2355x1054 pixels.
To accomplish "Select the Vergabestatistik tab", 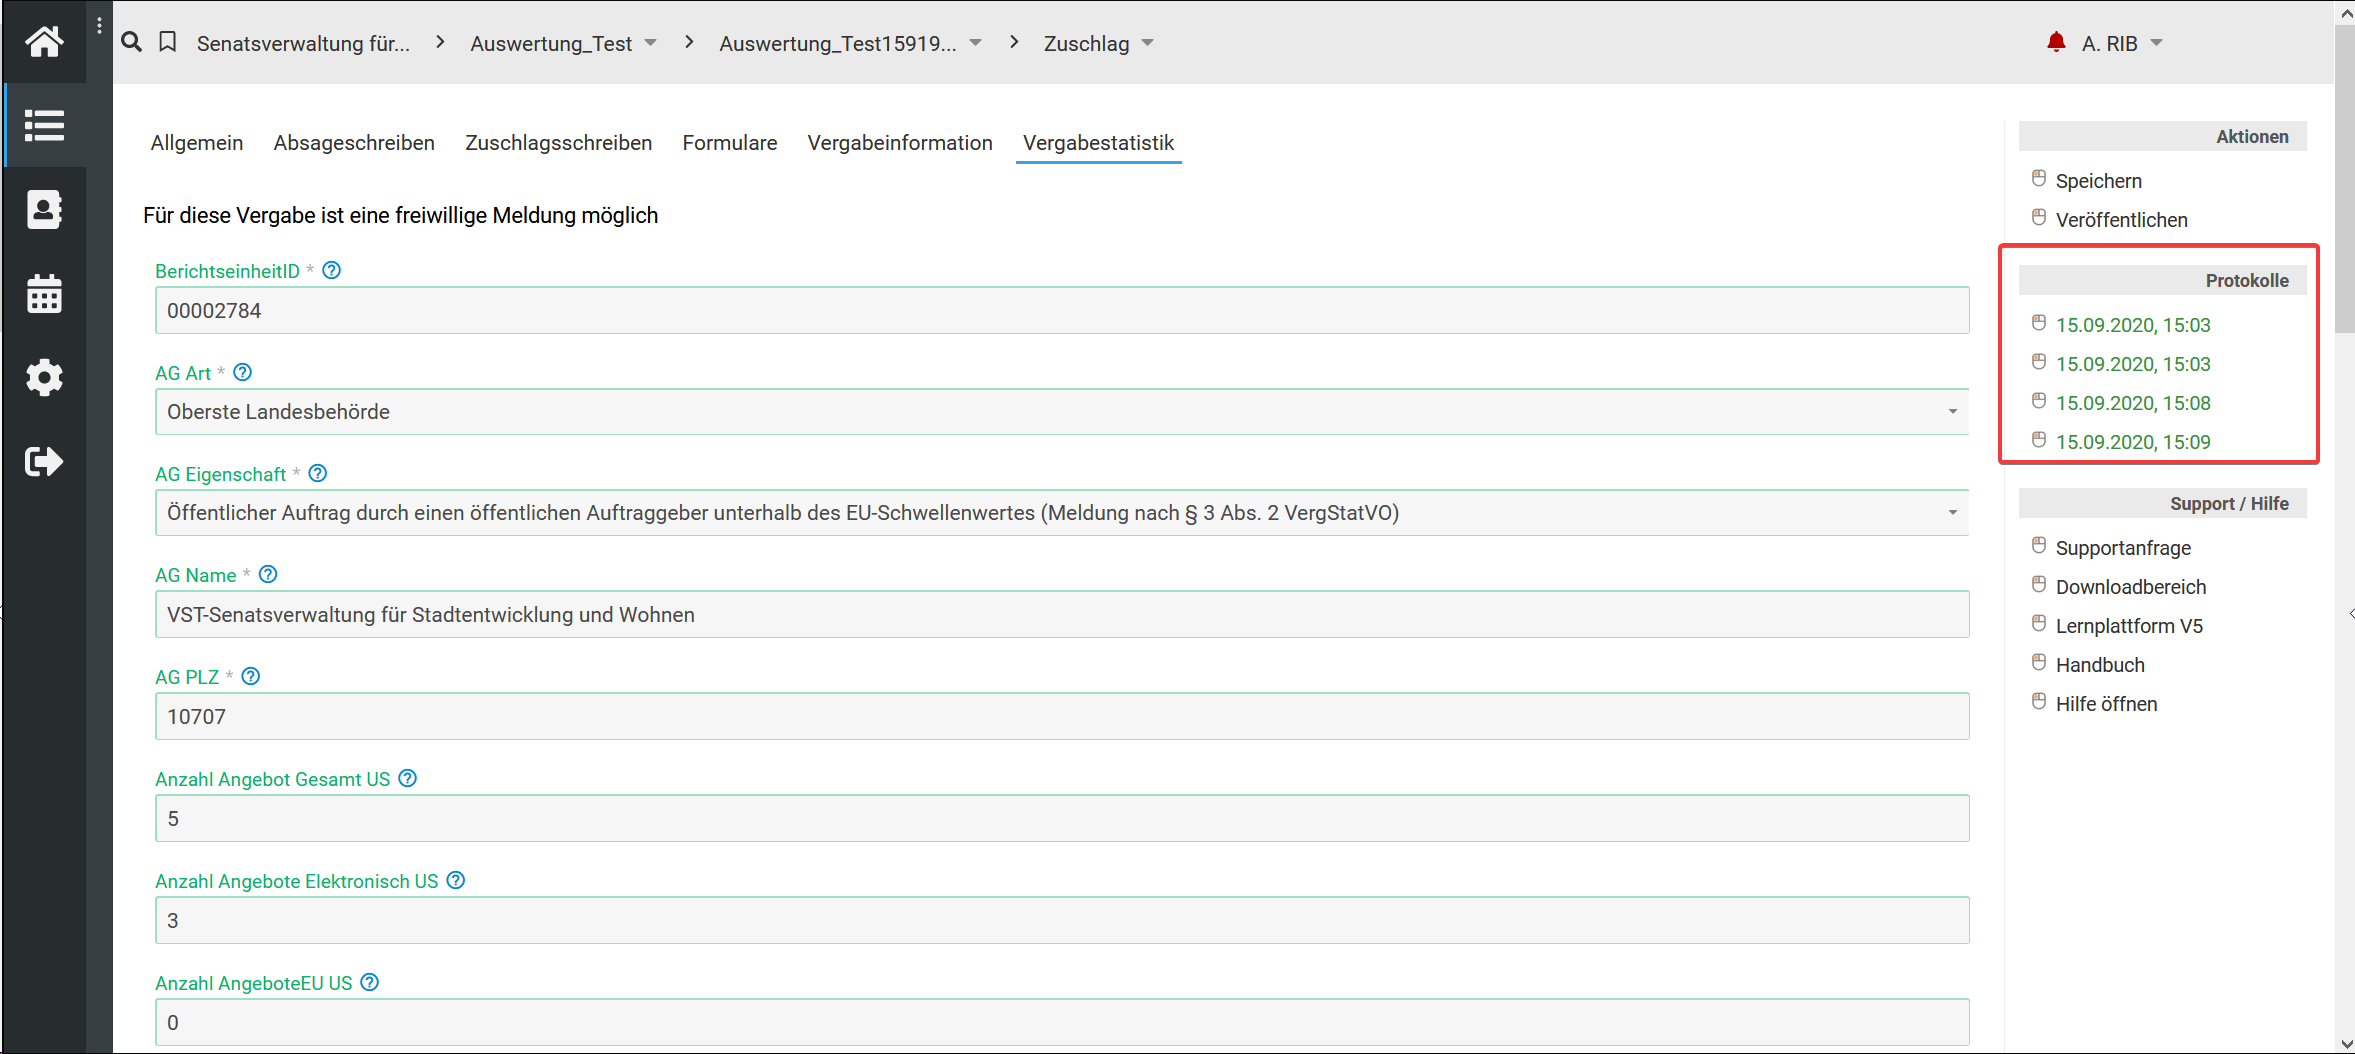I will pyautogui.click(x=1098, y=143).
